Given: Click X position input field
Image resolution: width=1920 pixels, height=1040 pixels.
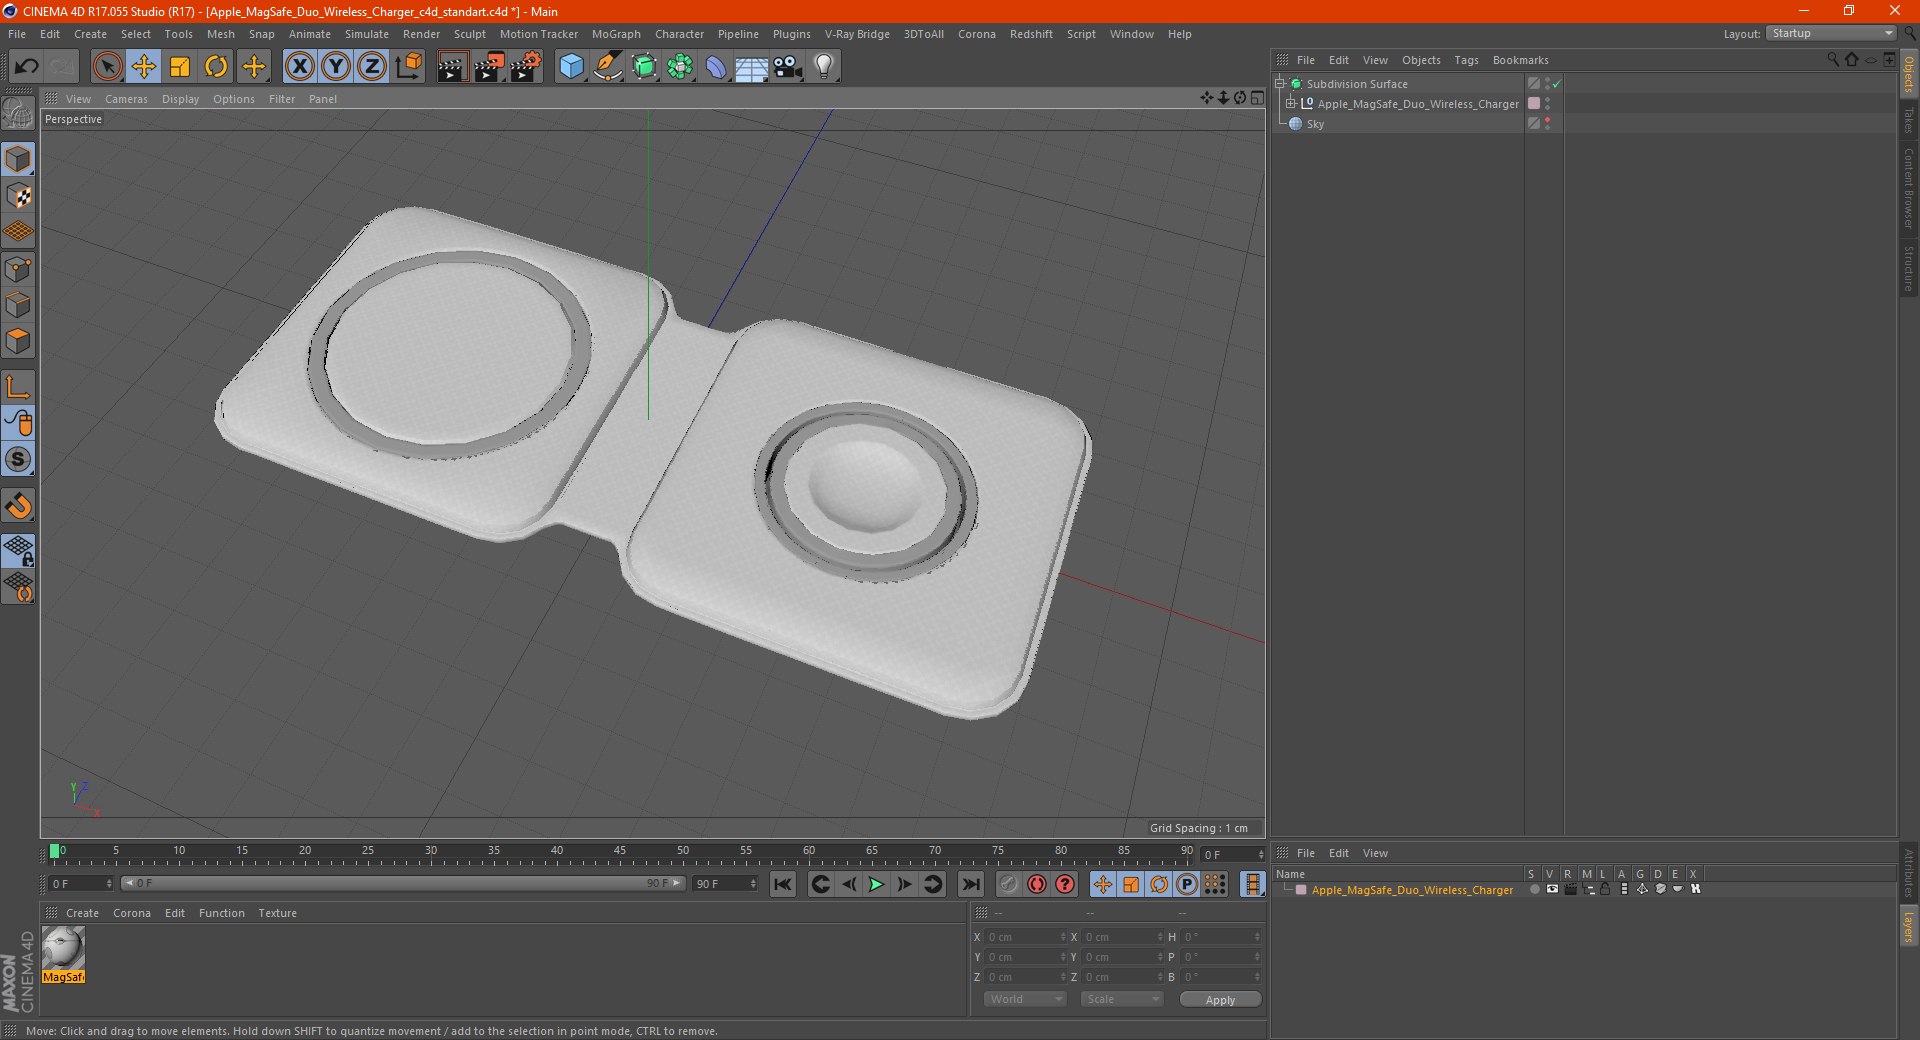Looking at the screenshot, I should [1026, 937].
